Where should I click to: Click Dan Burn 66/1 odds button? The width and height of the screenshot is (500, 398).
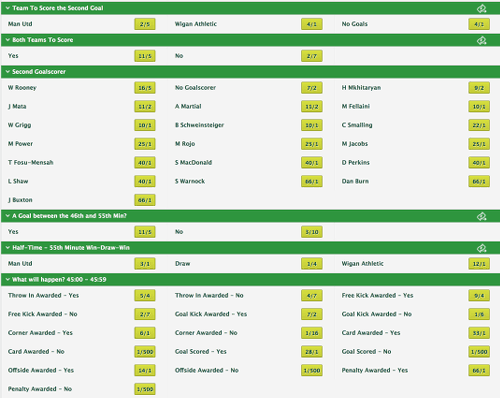[479, 181]
